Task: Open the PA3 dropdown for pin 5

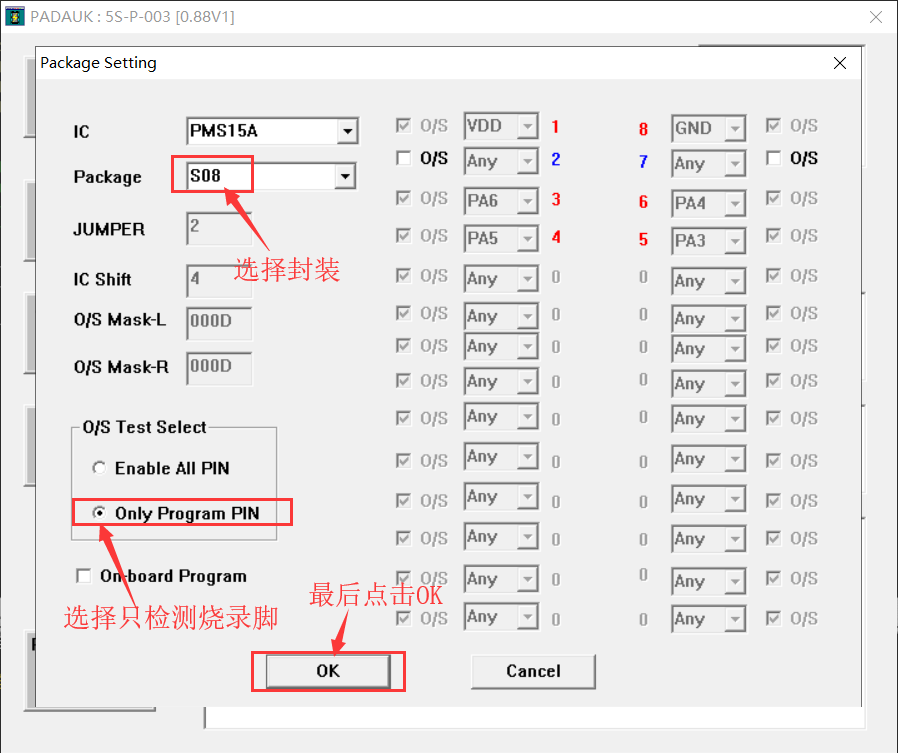Action: point(735,242)
